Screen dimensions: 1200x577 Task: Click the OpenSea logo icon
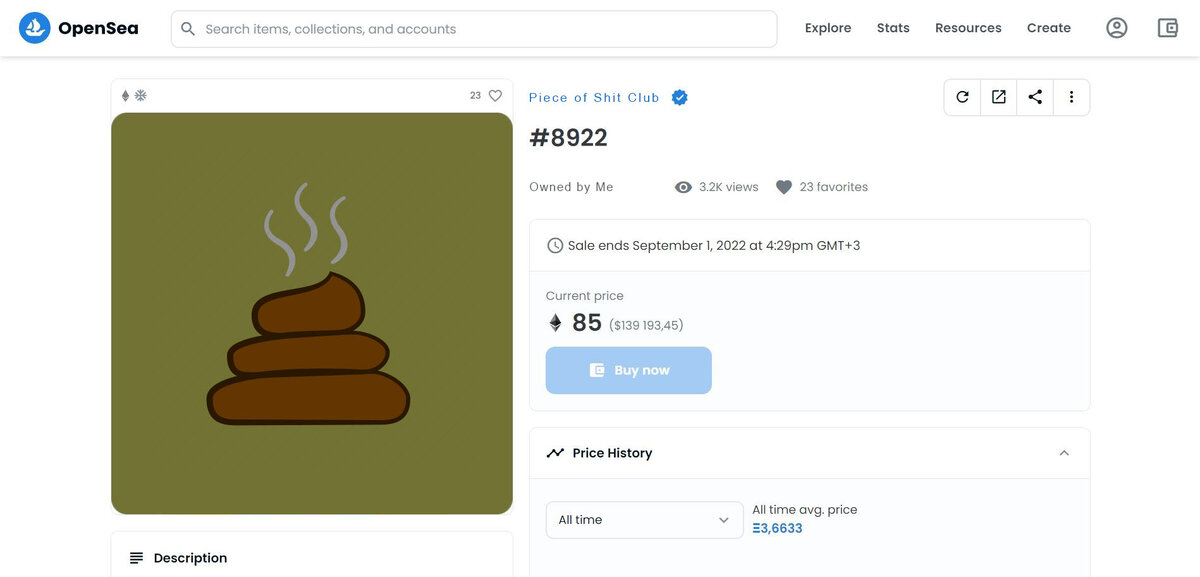coord(35,28)
